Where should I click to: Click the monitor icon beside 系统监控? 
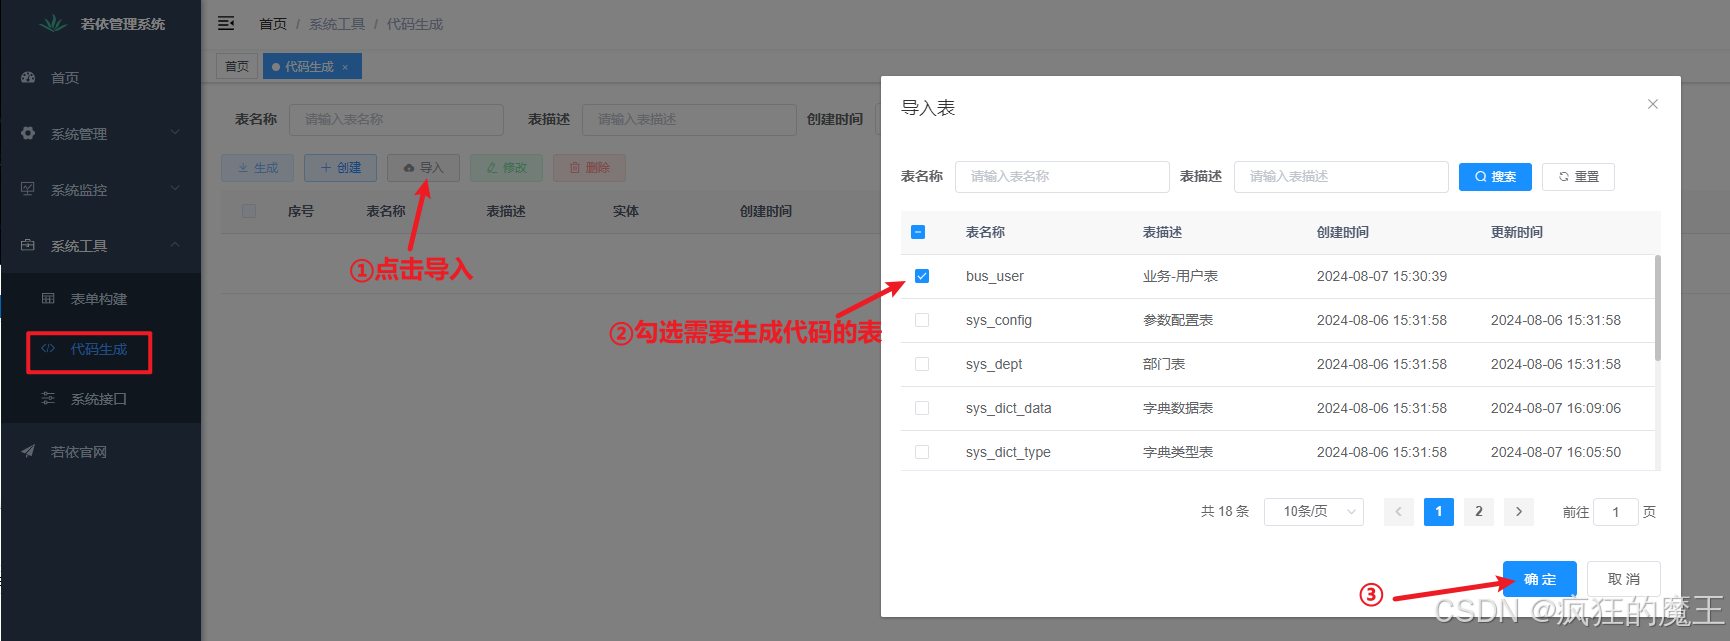coord(28,189)
